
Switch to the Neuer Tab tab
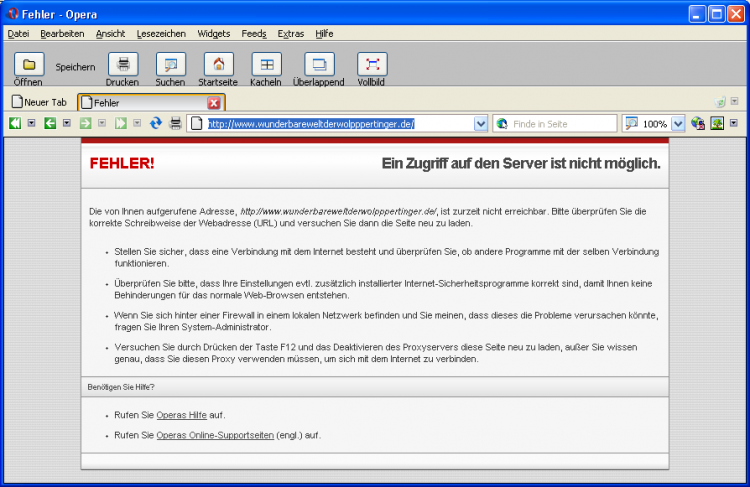pos(40,102)
